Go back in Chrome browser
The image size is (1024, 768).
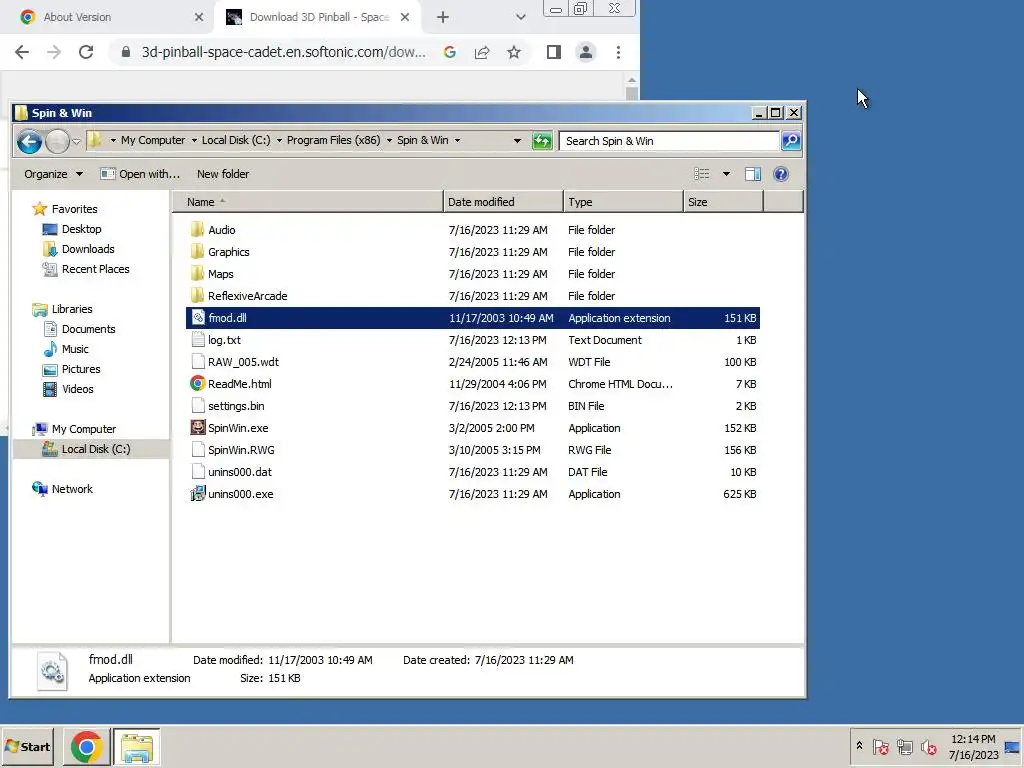coord(22,52)
